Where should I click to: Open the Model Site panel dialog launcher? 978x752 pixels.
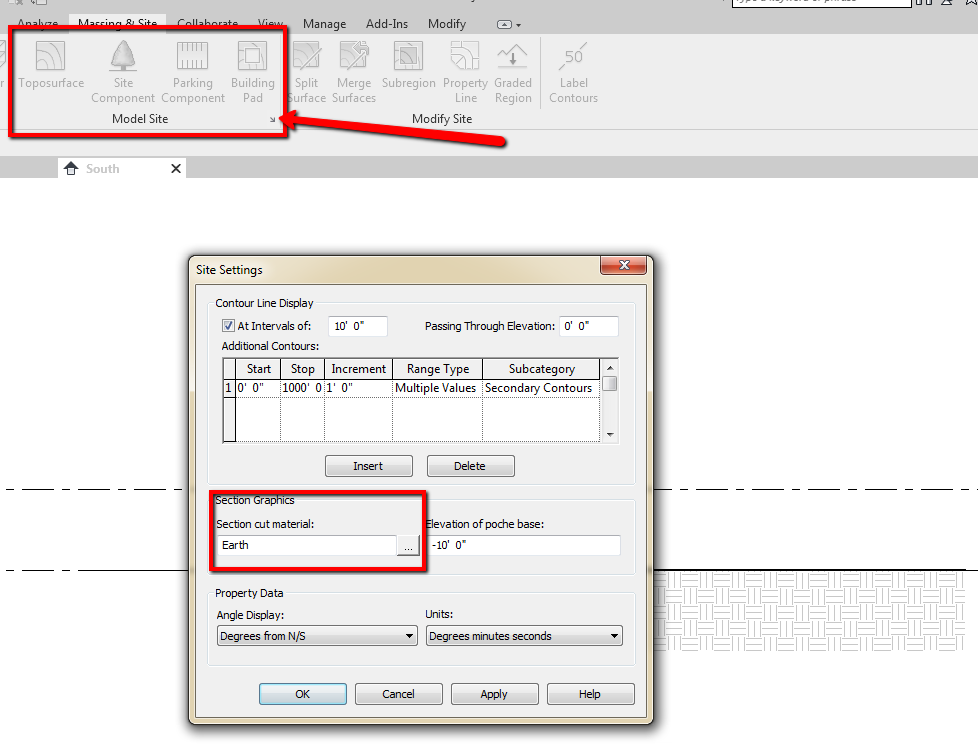[x=271, y=118]
